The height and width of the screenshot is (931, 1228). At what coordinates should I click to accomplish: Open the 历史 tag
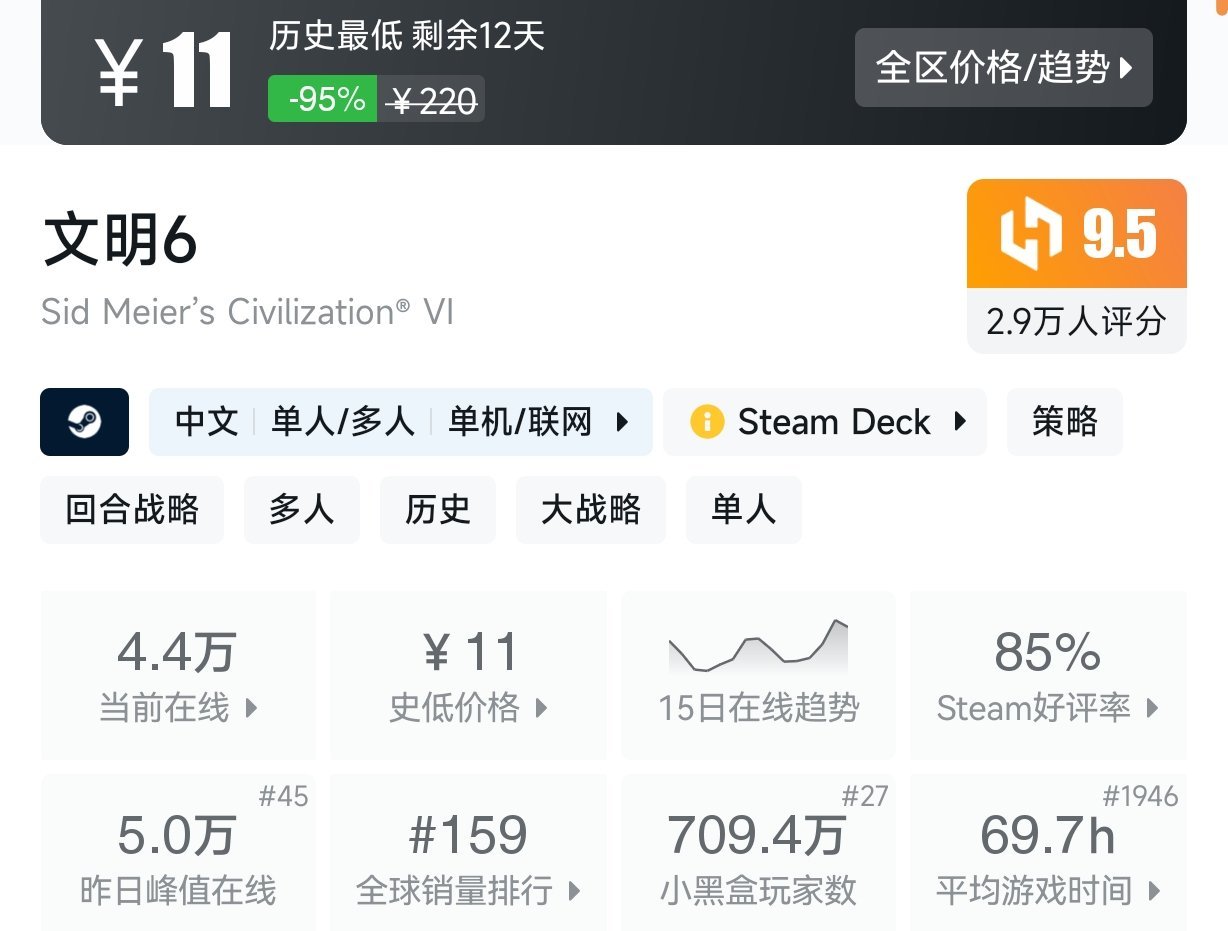(437, 510)
